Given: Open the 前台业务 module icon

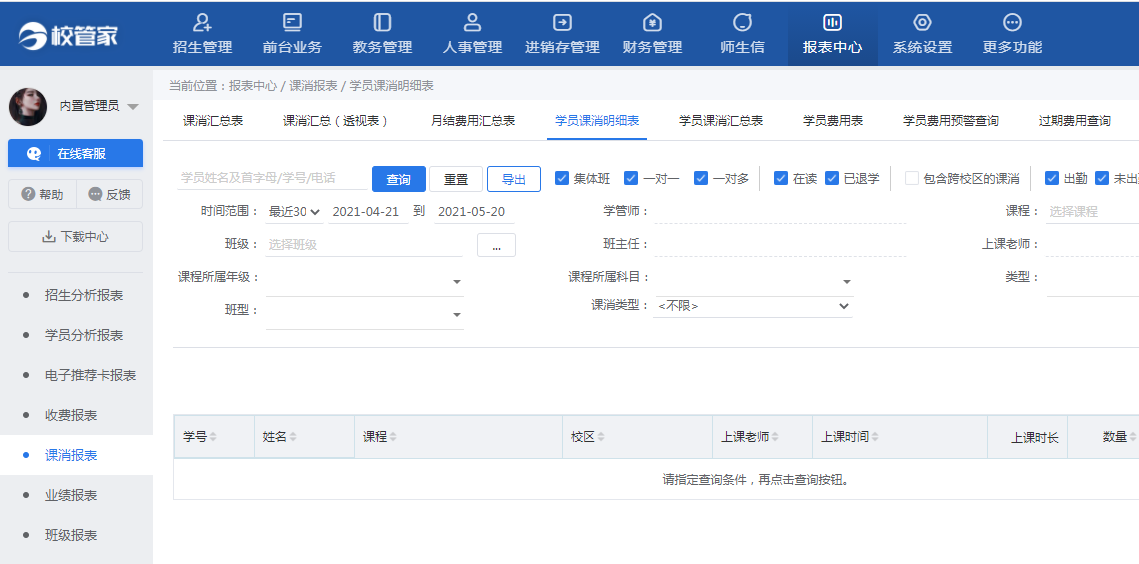Looking at the screenshot, I should [x=292, y=23].
